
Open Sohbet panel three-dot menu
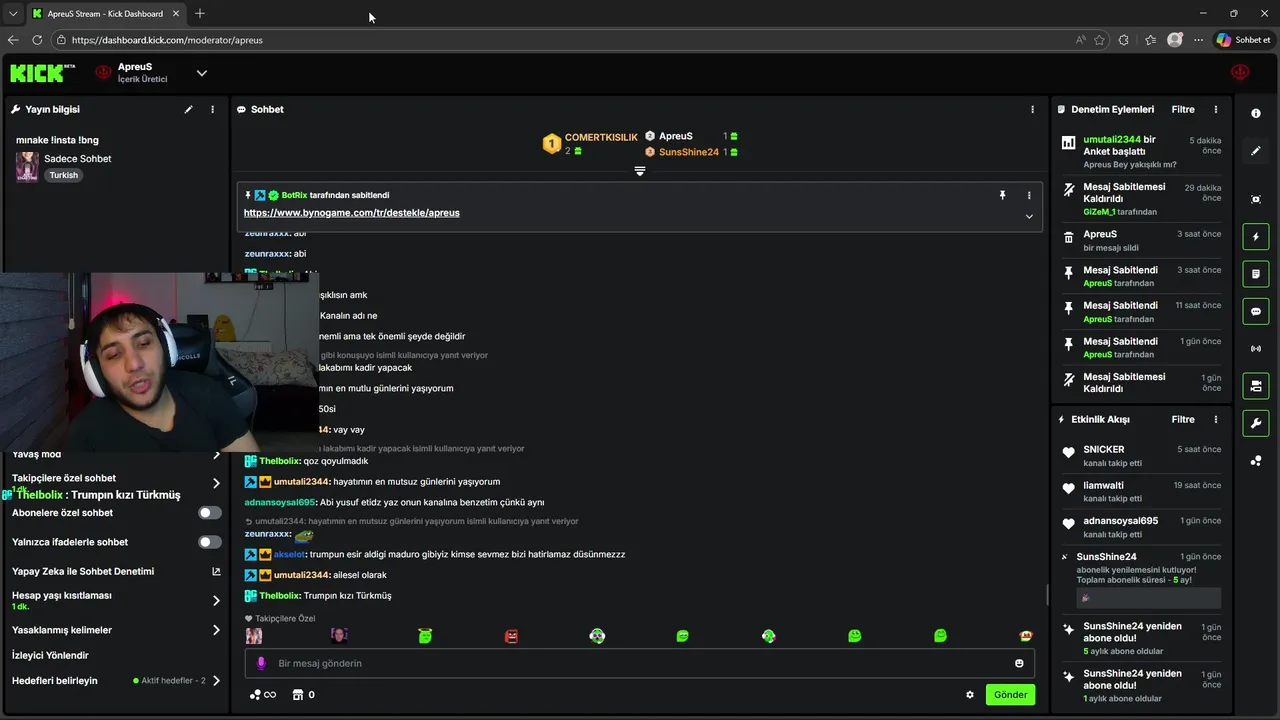click(x=1032, y=109)
